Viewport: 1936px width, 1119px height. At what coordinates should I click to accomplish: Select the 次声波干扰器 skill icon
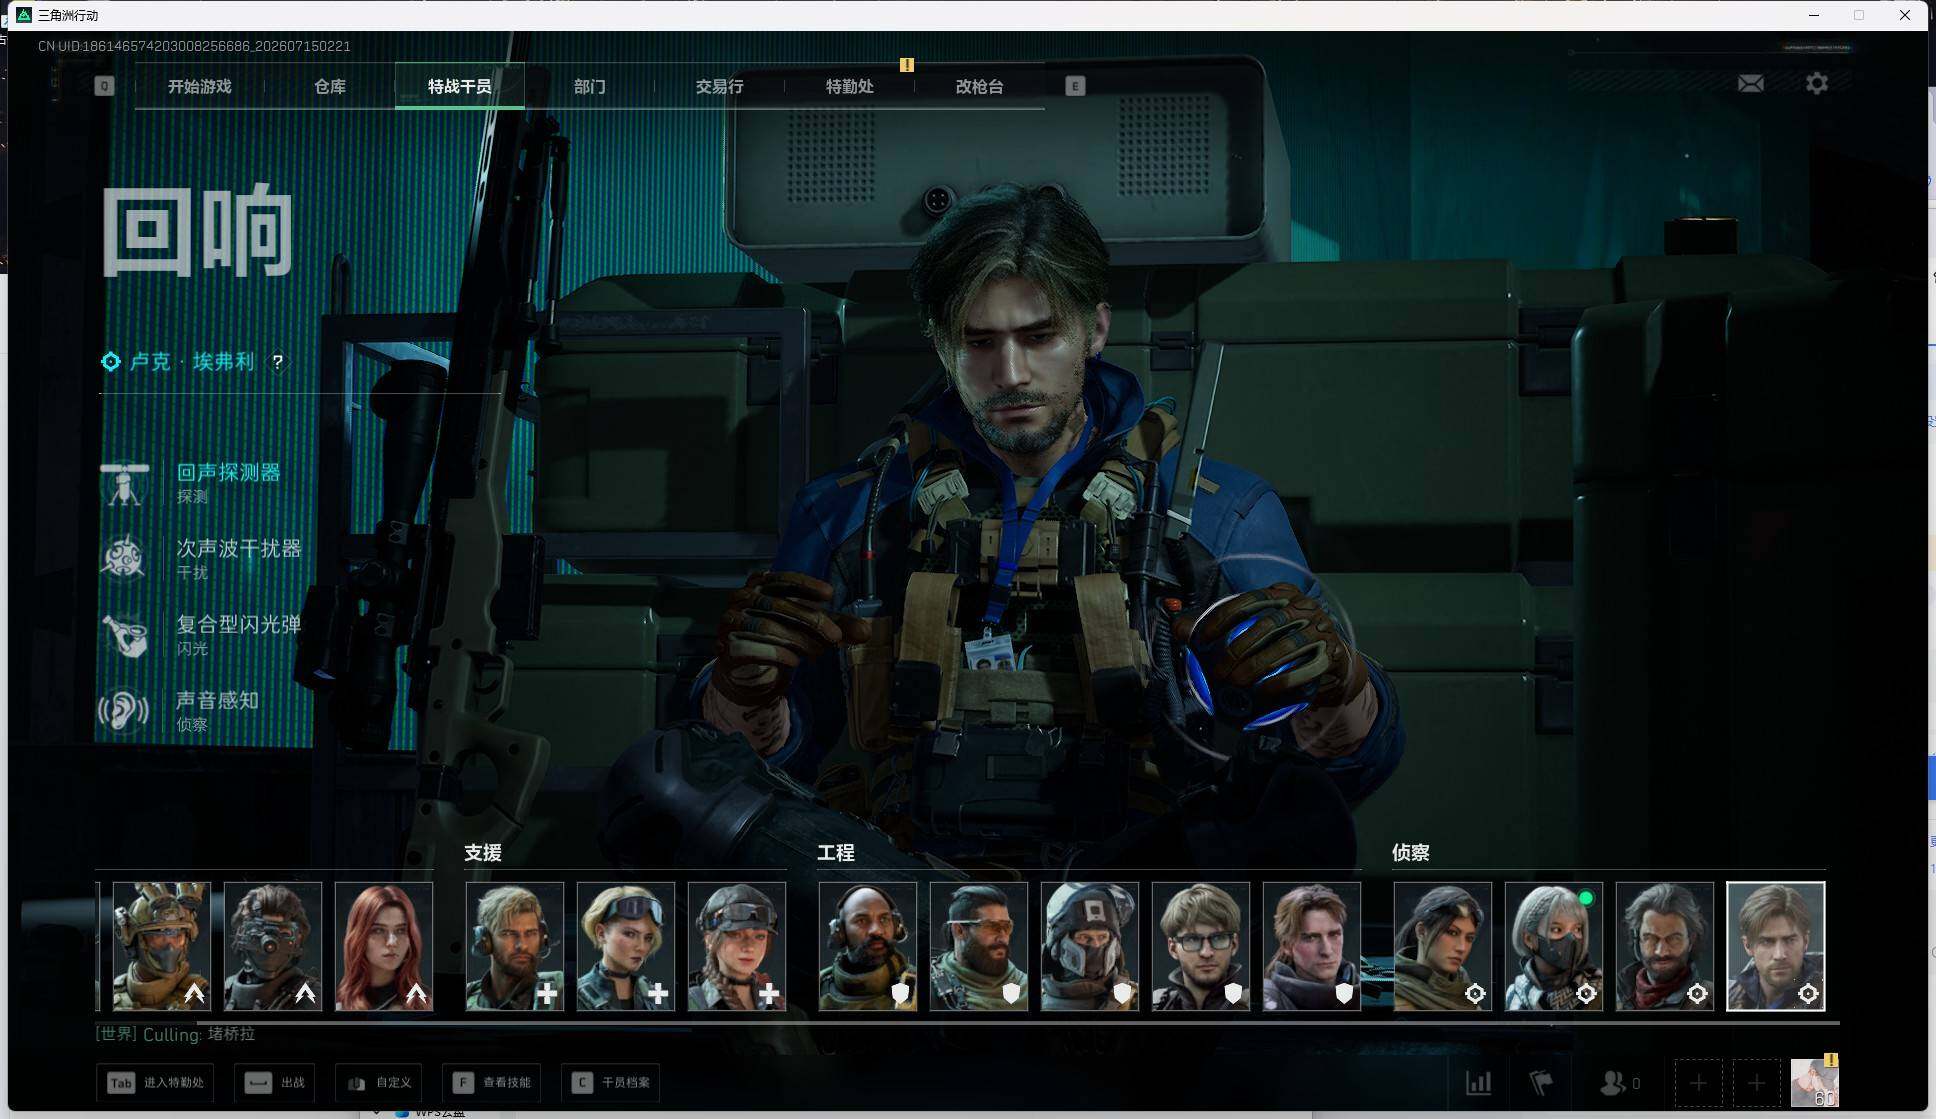point(125,558)
